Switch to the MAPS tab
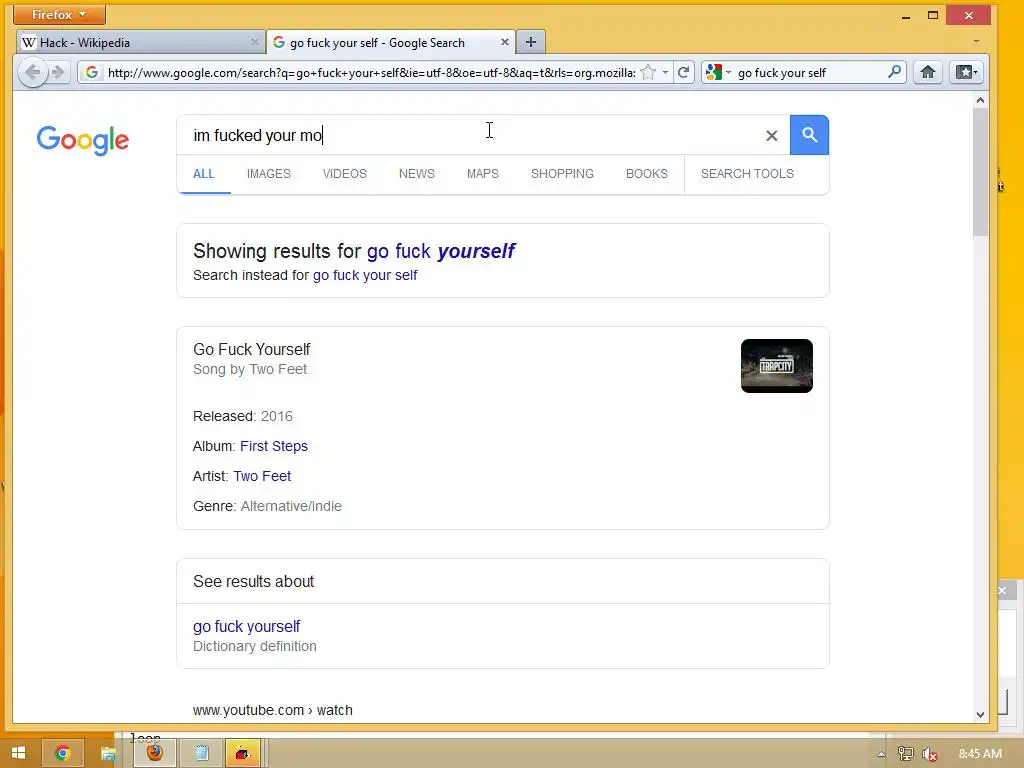The width and height of the screenshot is (1024, 768). pos(483,174)
